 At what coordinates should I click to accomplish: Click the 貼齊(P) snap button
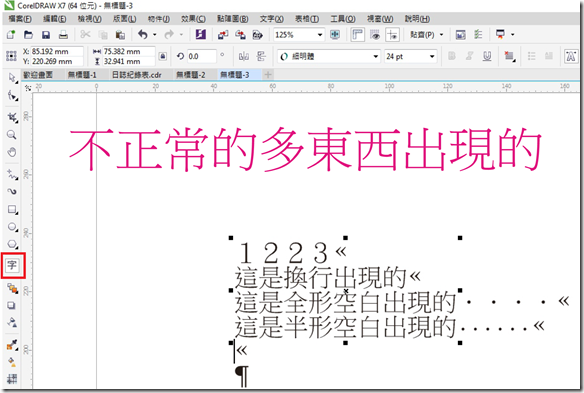point(426,35)
